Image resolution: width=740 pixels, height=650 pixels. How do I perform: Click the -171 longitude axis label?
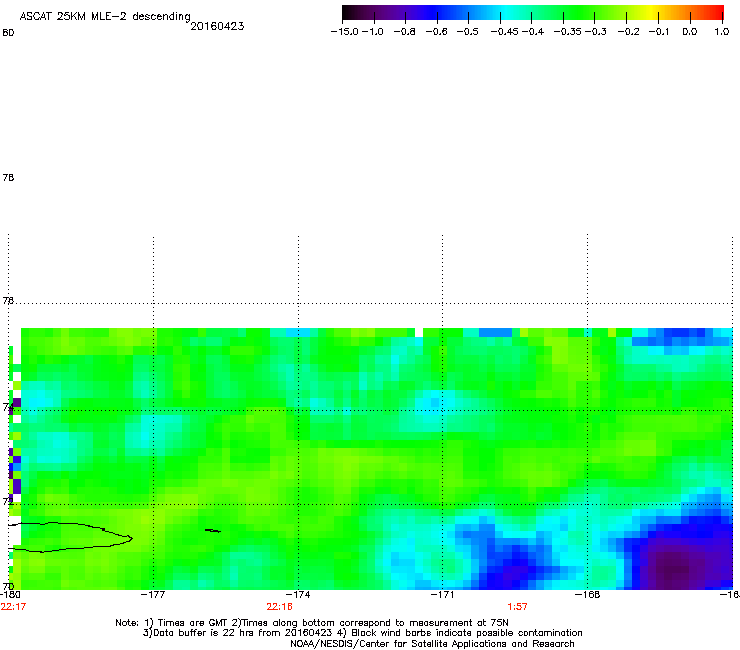[442, 595]
